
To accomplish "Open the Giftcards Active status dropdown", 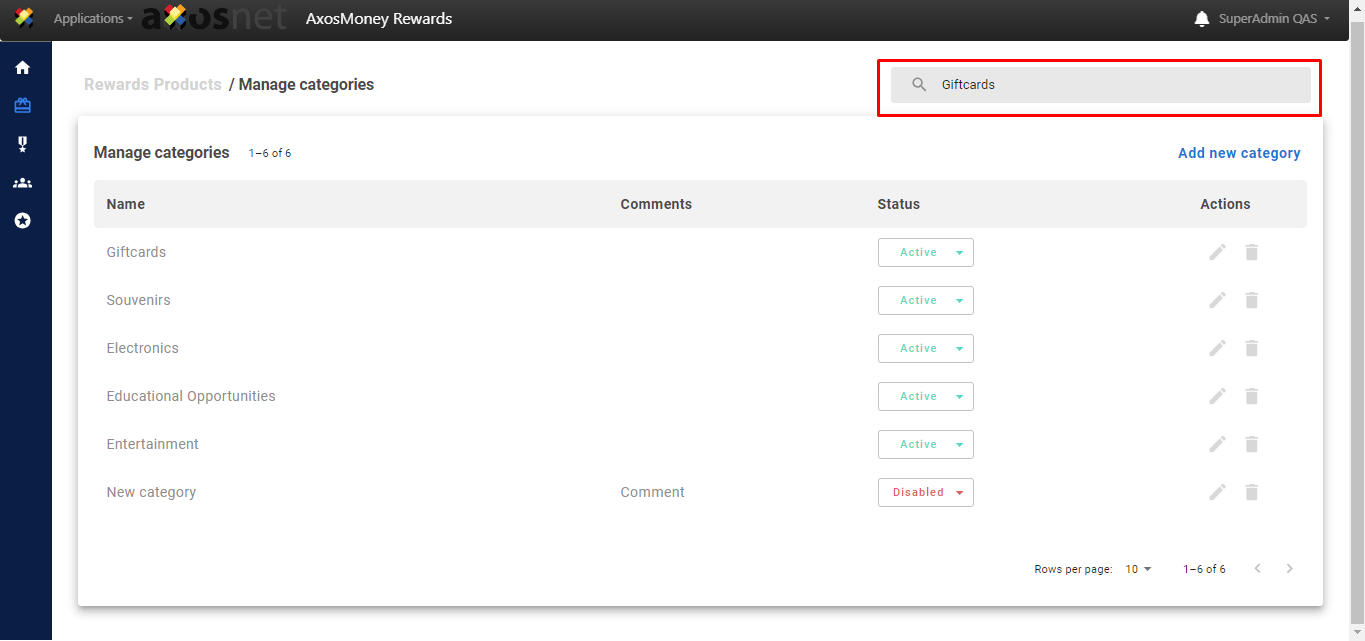I will 925,253.
